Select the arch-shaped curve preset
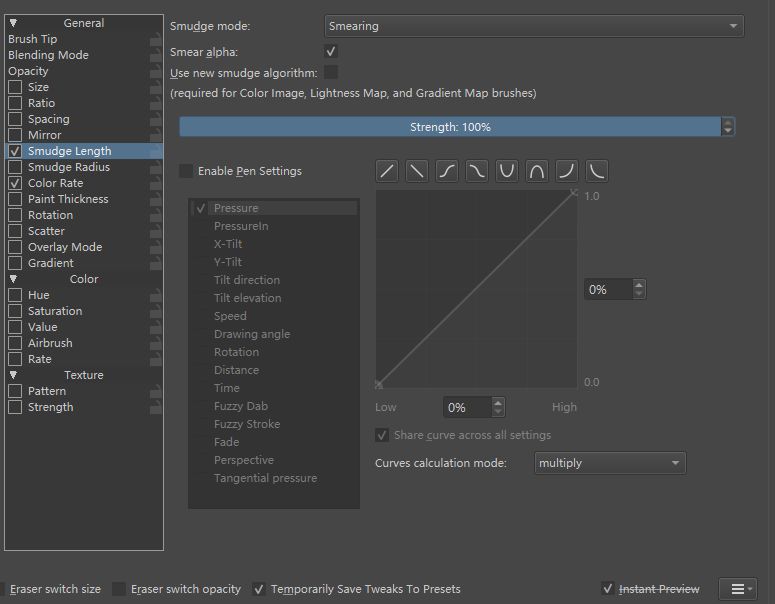Viewport: 775px width, 604px height. click(536, 171)
